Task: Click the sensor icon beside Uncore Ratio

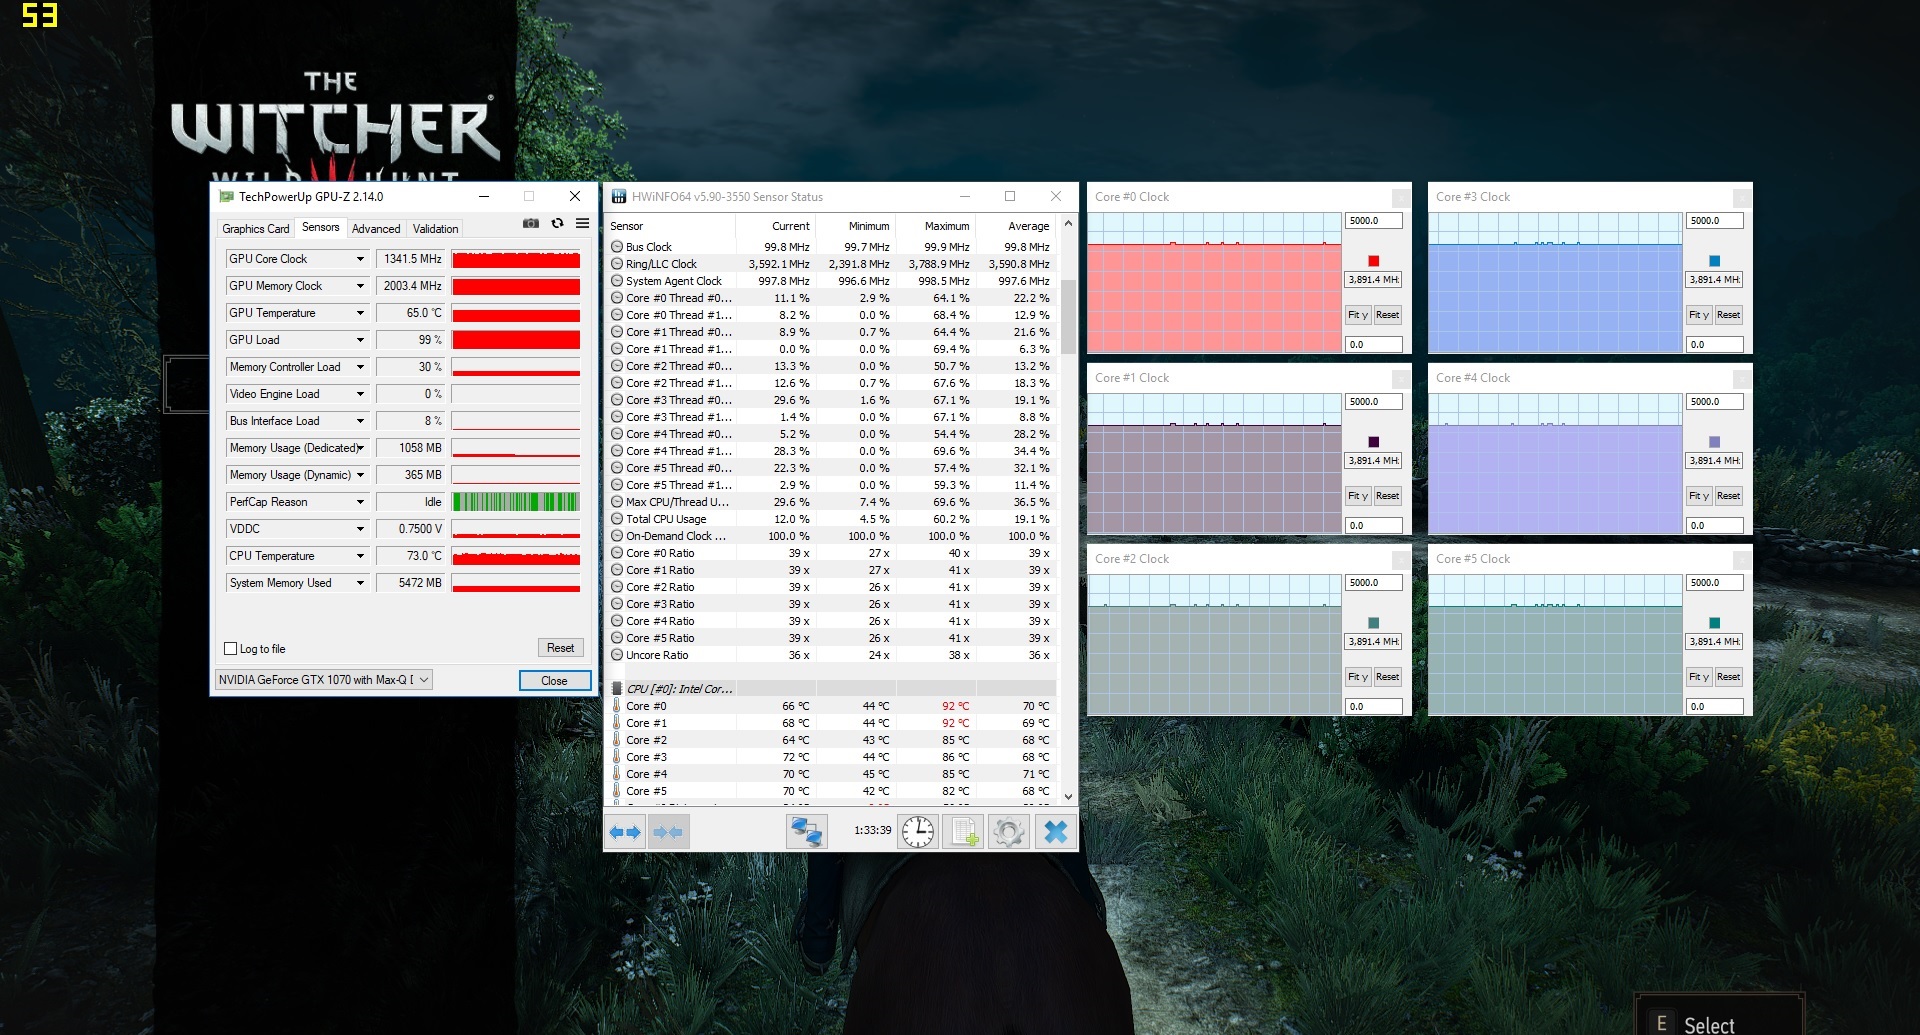Action: pyautogui.click(x=617, y=655)
